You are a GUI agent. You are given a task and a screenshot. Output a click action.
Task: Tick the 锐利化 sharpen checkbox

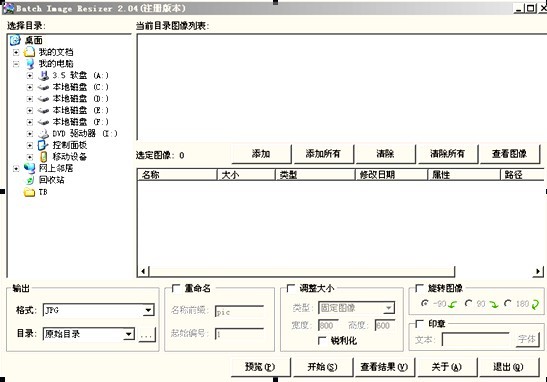pyautogui.click(x=322, y=340)
